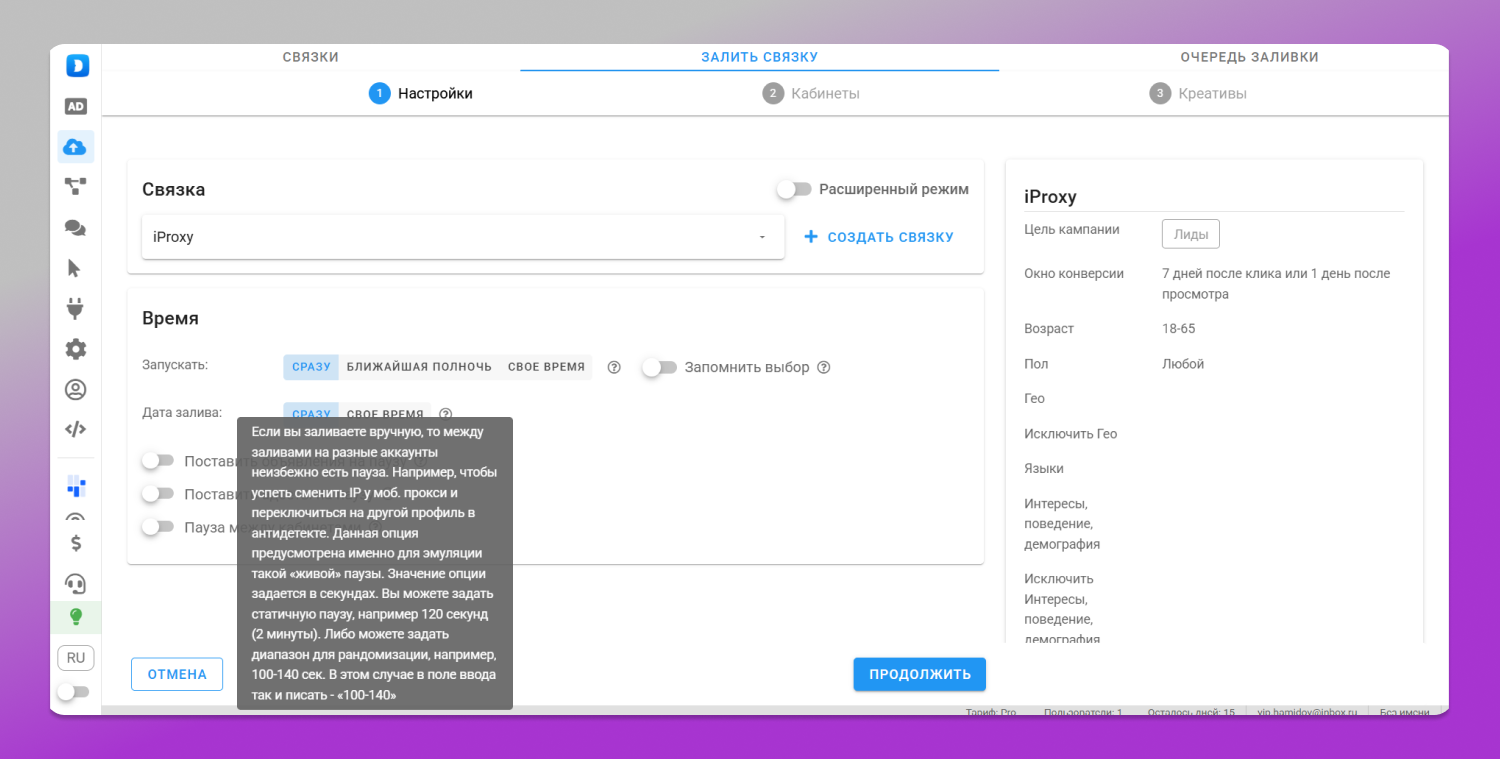
Task: Open the headset support icon
Action: [x=75, y=583]
